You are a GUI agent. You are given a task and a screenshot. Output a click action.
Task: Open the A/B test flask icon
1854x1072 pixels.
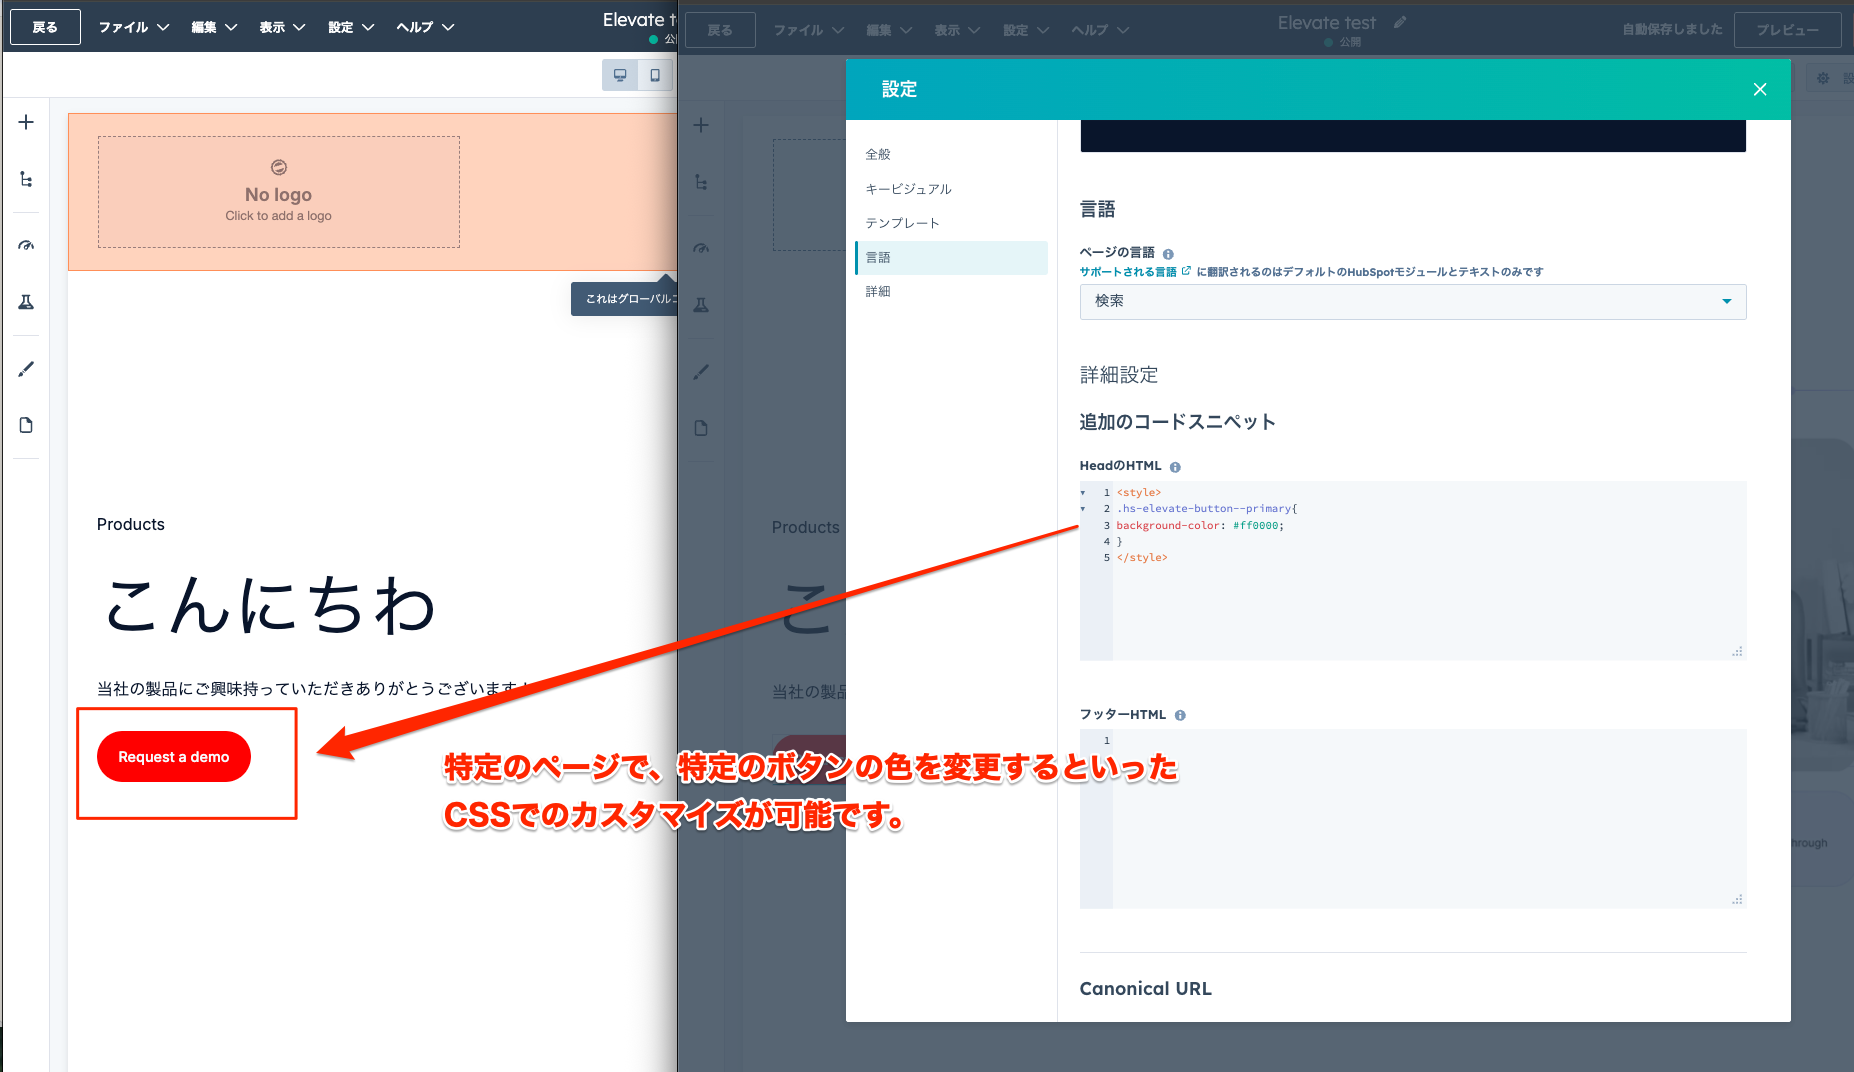(26, 302)
